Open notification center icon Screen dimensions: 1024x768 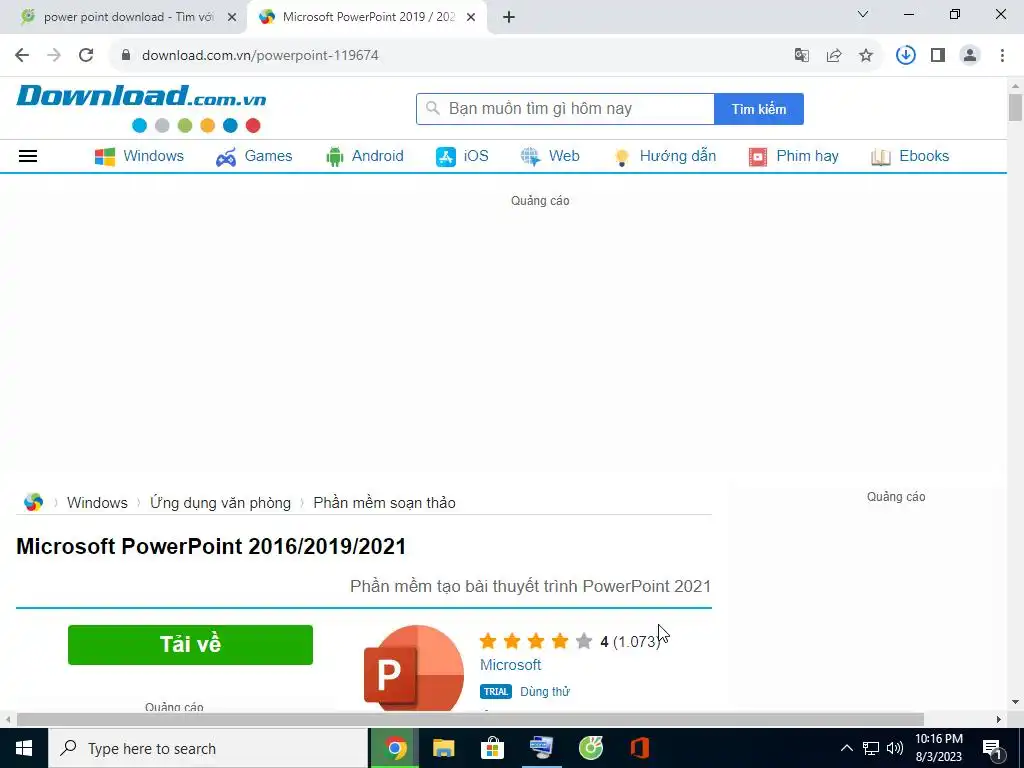pyautogui.click(x=993, y=748)
